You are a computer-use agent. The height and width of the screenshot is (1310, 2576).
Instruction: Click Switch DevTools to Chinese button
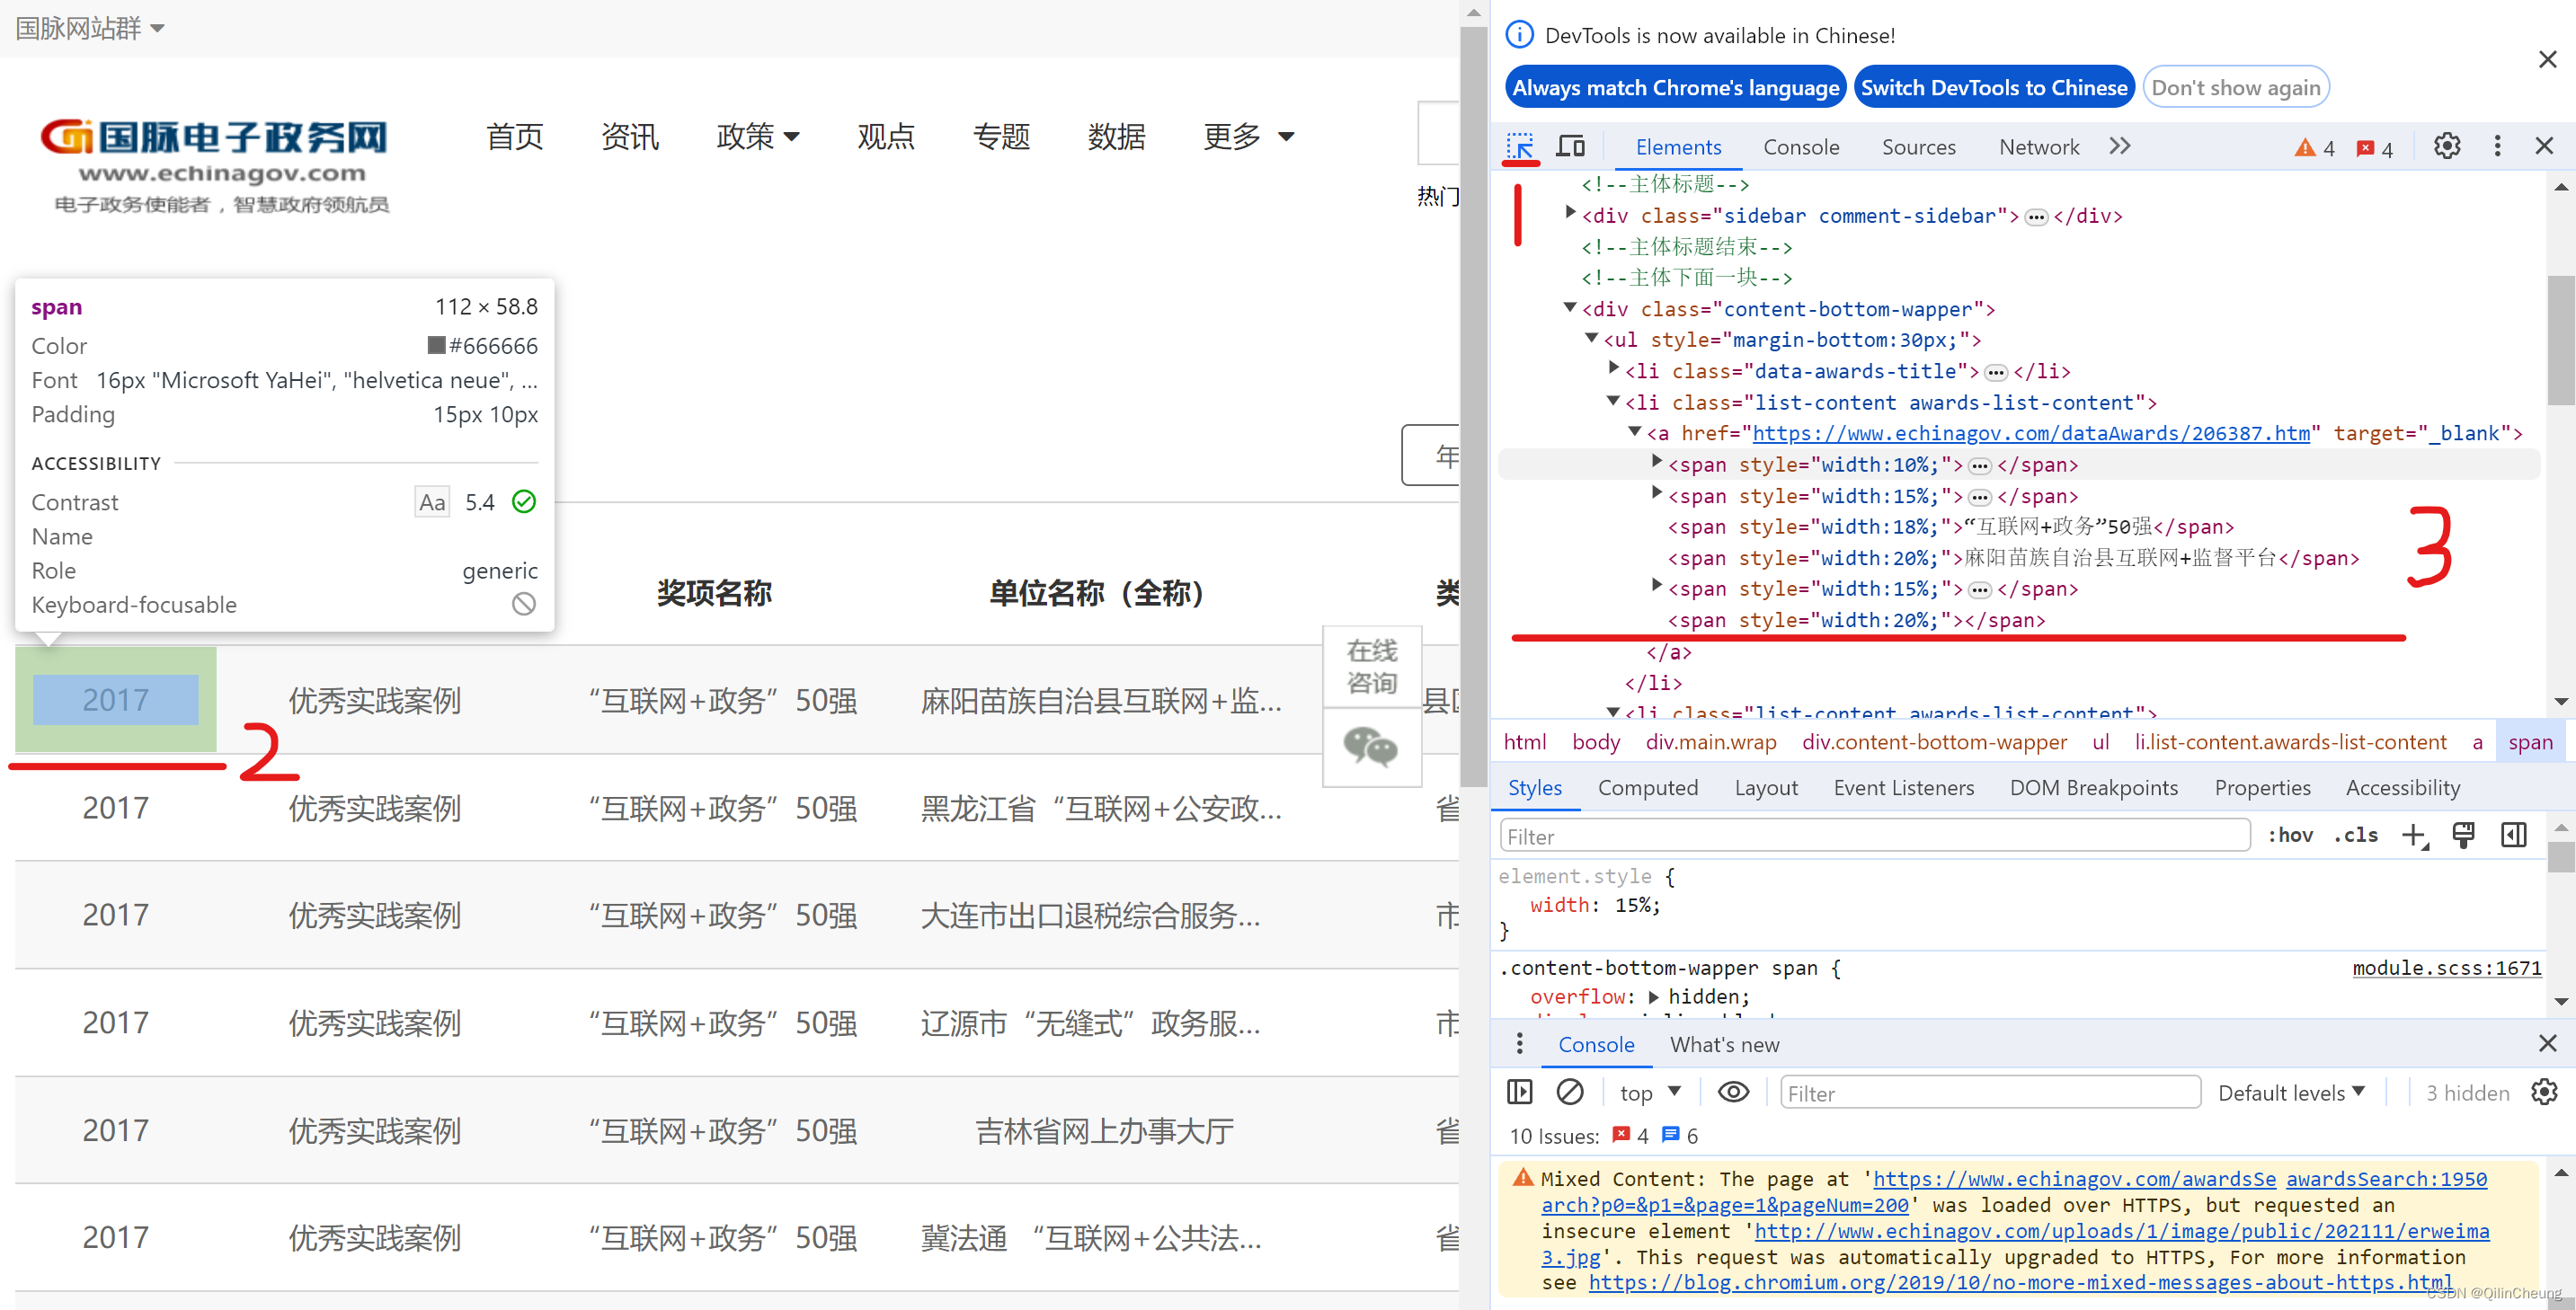pos(1993,87)
